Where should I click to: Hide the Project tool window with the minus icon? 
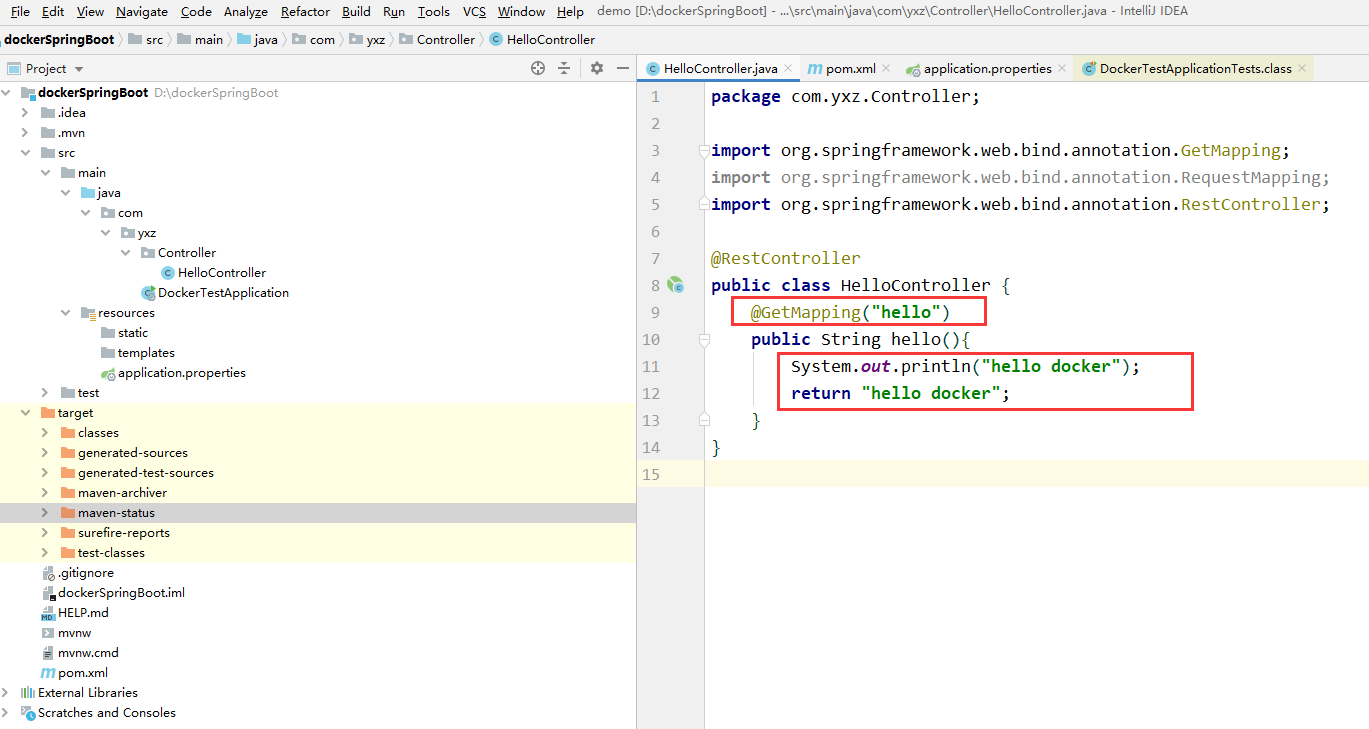(623, 68)
